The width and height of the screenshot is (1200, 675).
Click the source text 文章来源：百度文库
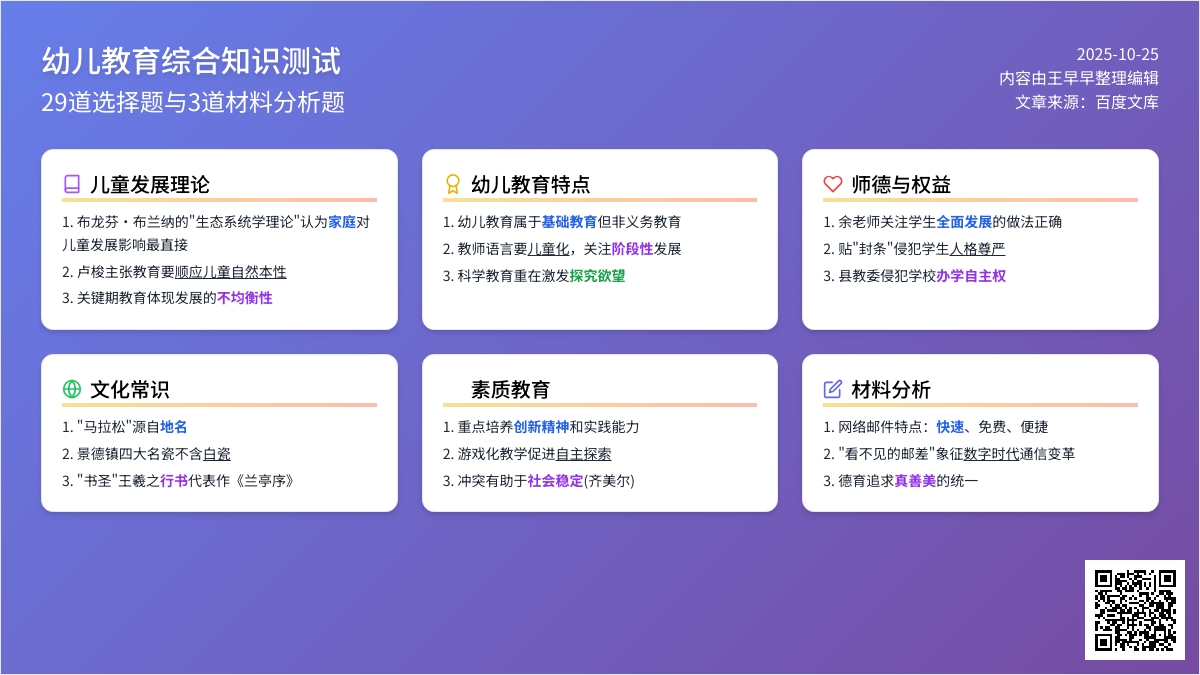(1087, 102)
